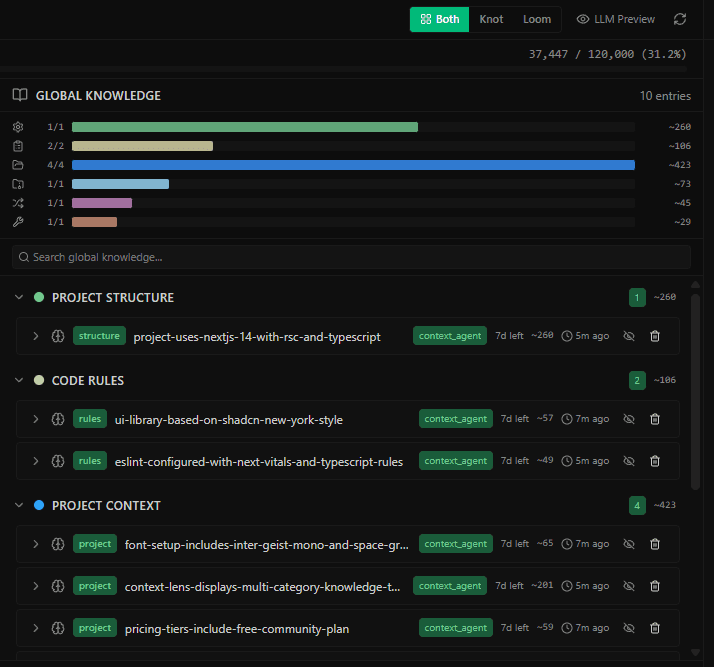This screenshot has width=714, height=667.
Task: Toggle the LLM Preview eye button
Action: pos(615,19)
